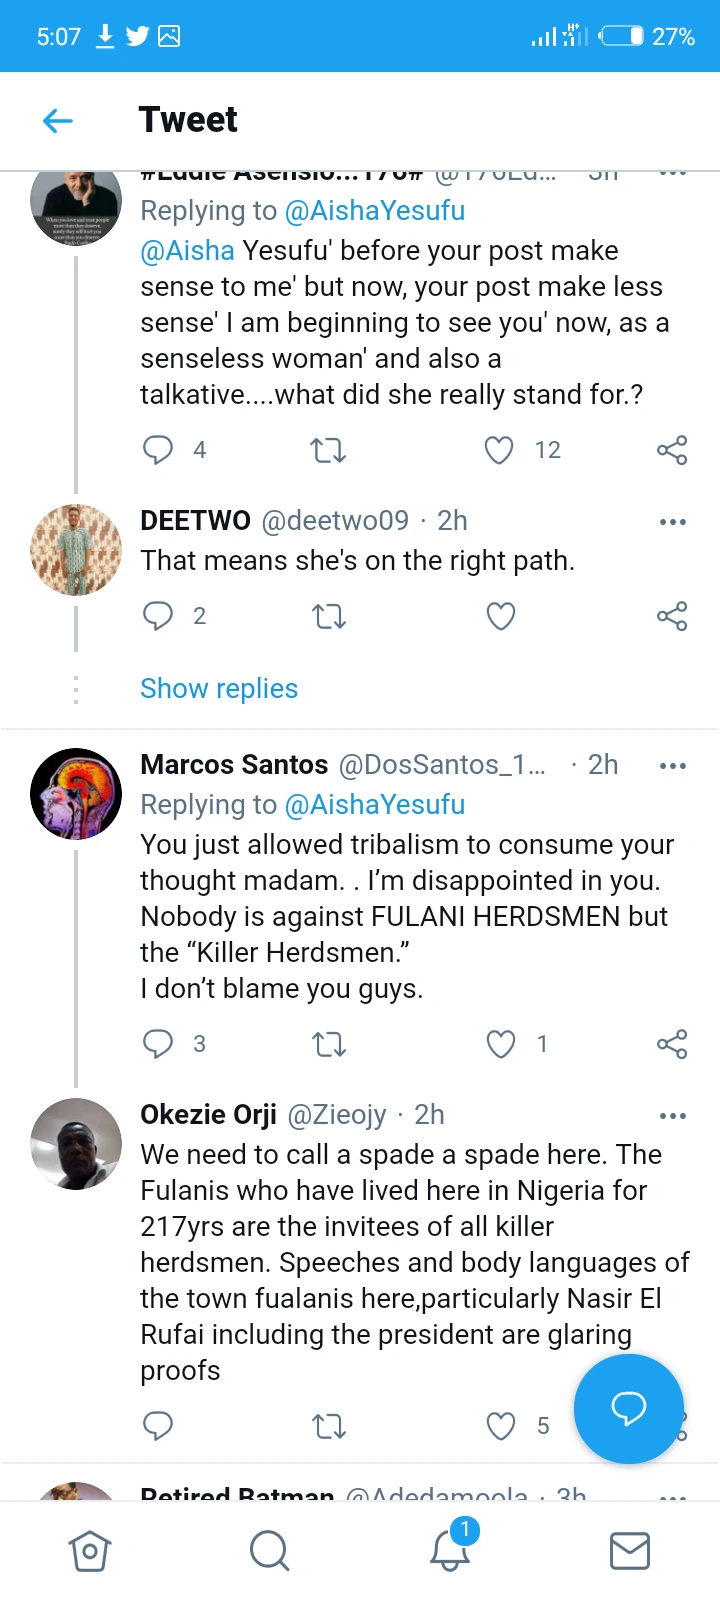Open more options for DEETWO's tweet
720x1600 pixels.
coord(672,522)
